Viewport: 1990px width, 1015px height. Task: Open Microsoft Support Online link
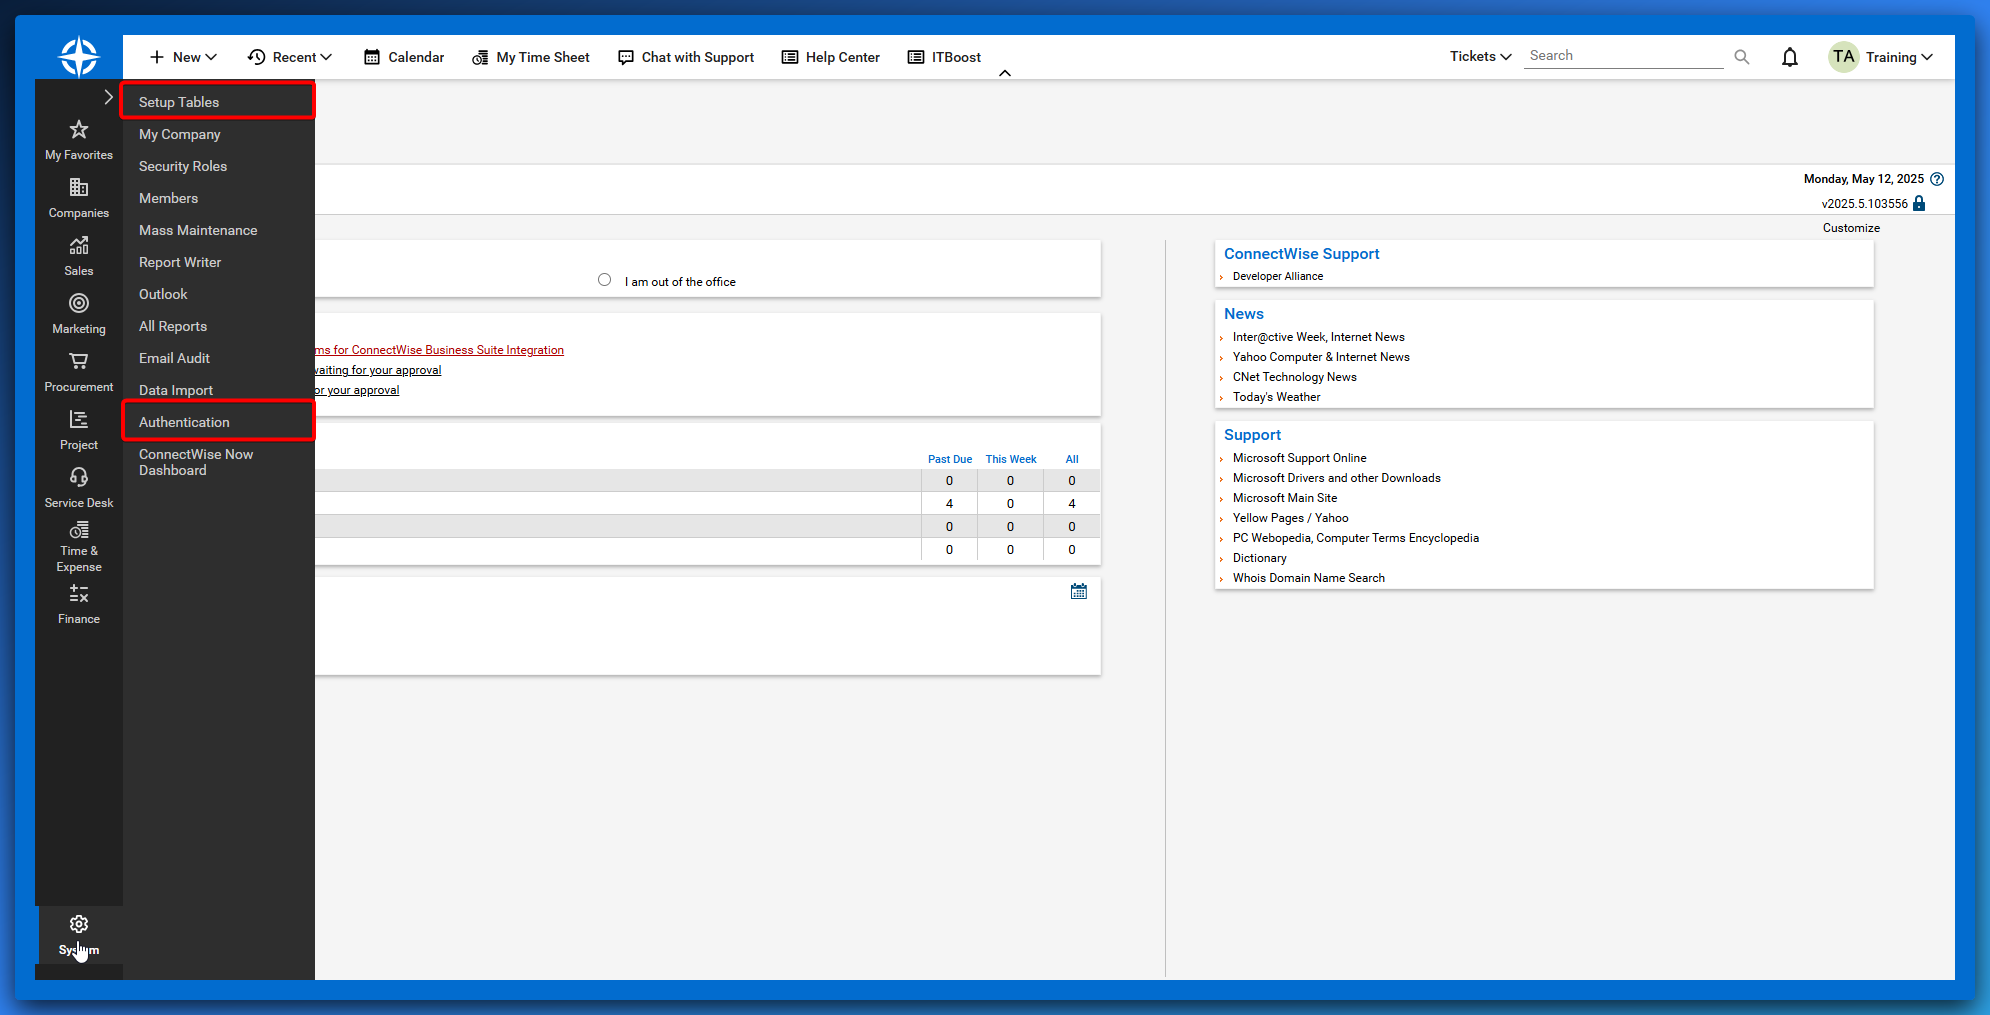tap(1299, 458)
